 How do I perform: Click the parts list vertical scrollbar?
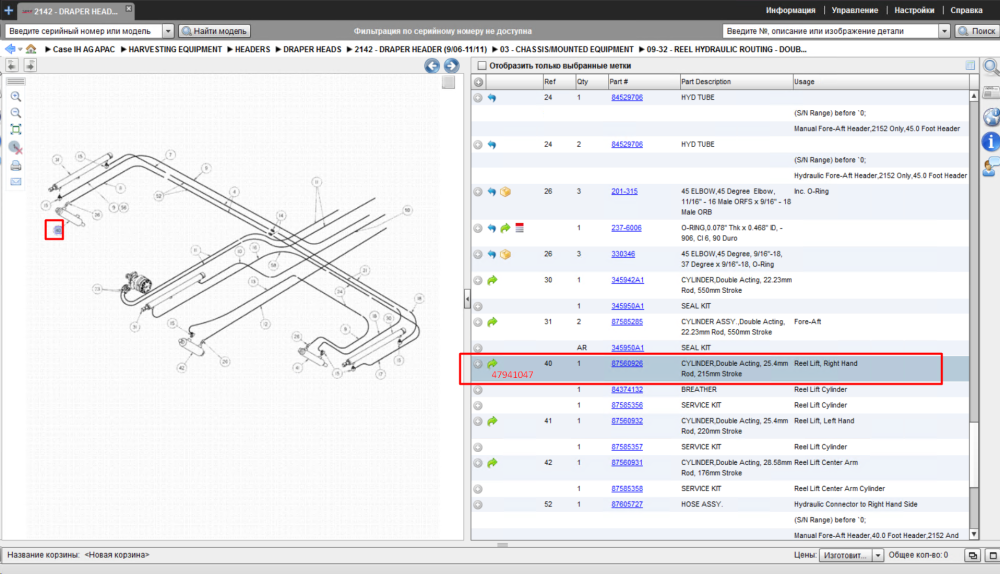(974, 315)
